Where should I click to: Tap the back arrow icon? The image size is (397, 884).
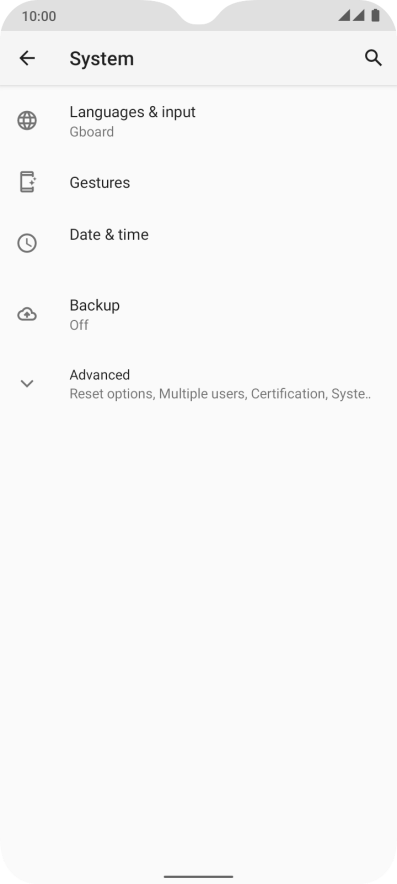27,58
